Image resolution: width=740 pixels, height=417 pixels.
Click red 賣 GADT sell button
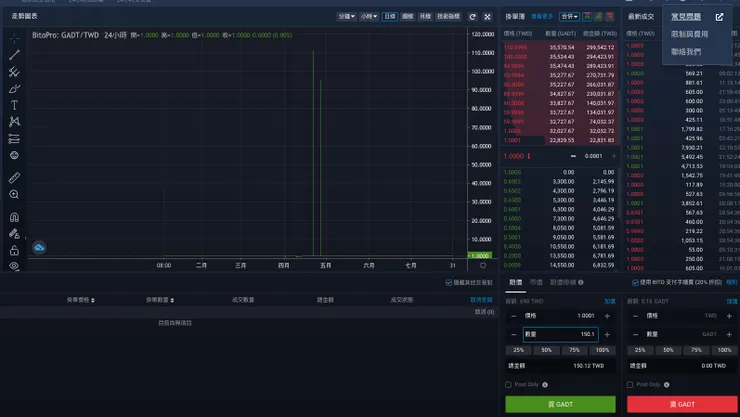pyautogui.click(x=682, y=404)
